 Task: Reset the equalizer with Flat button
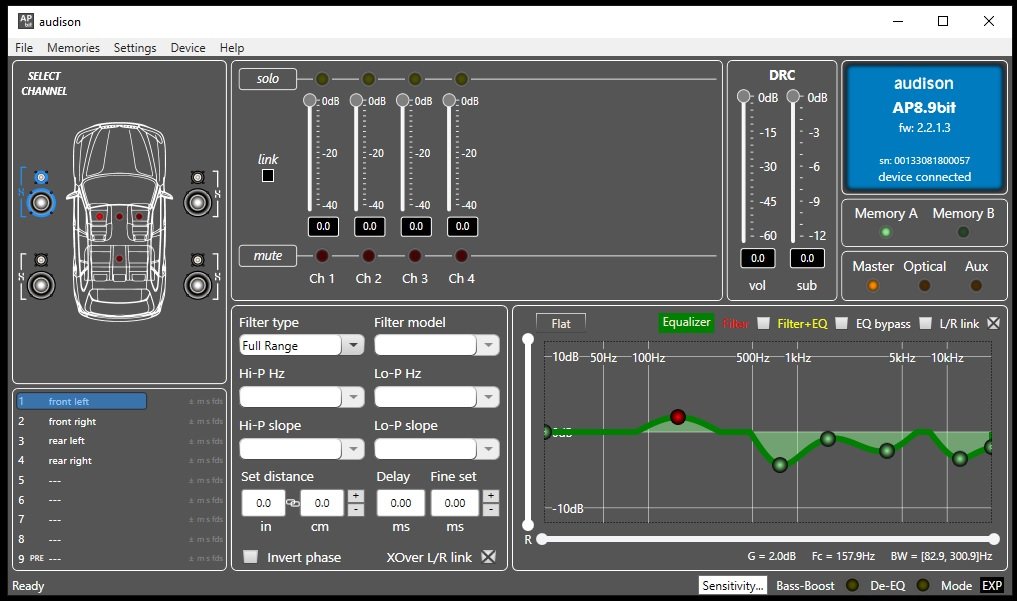(x=561, y=324)
